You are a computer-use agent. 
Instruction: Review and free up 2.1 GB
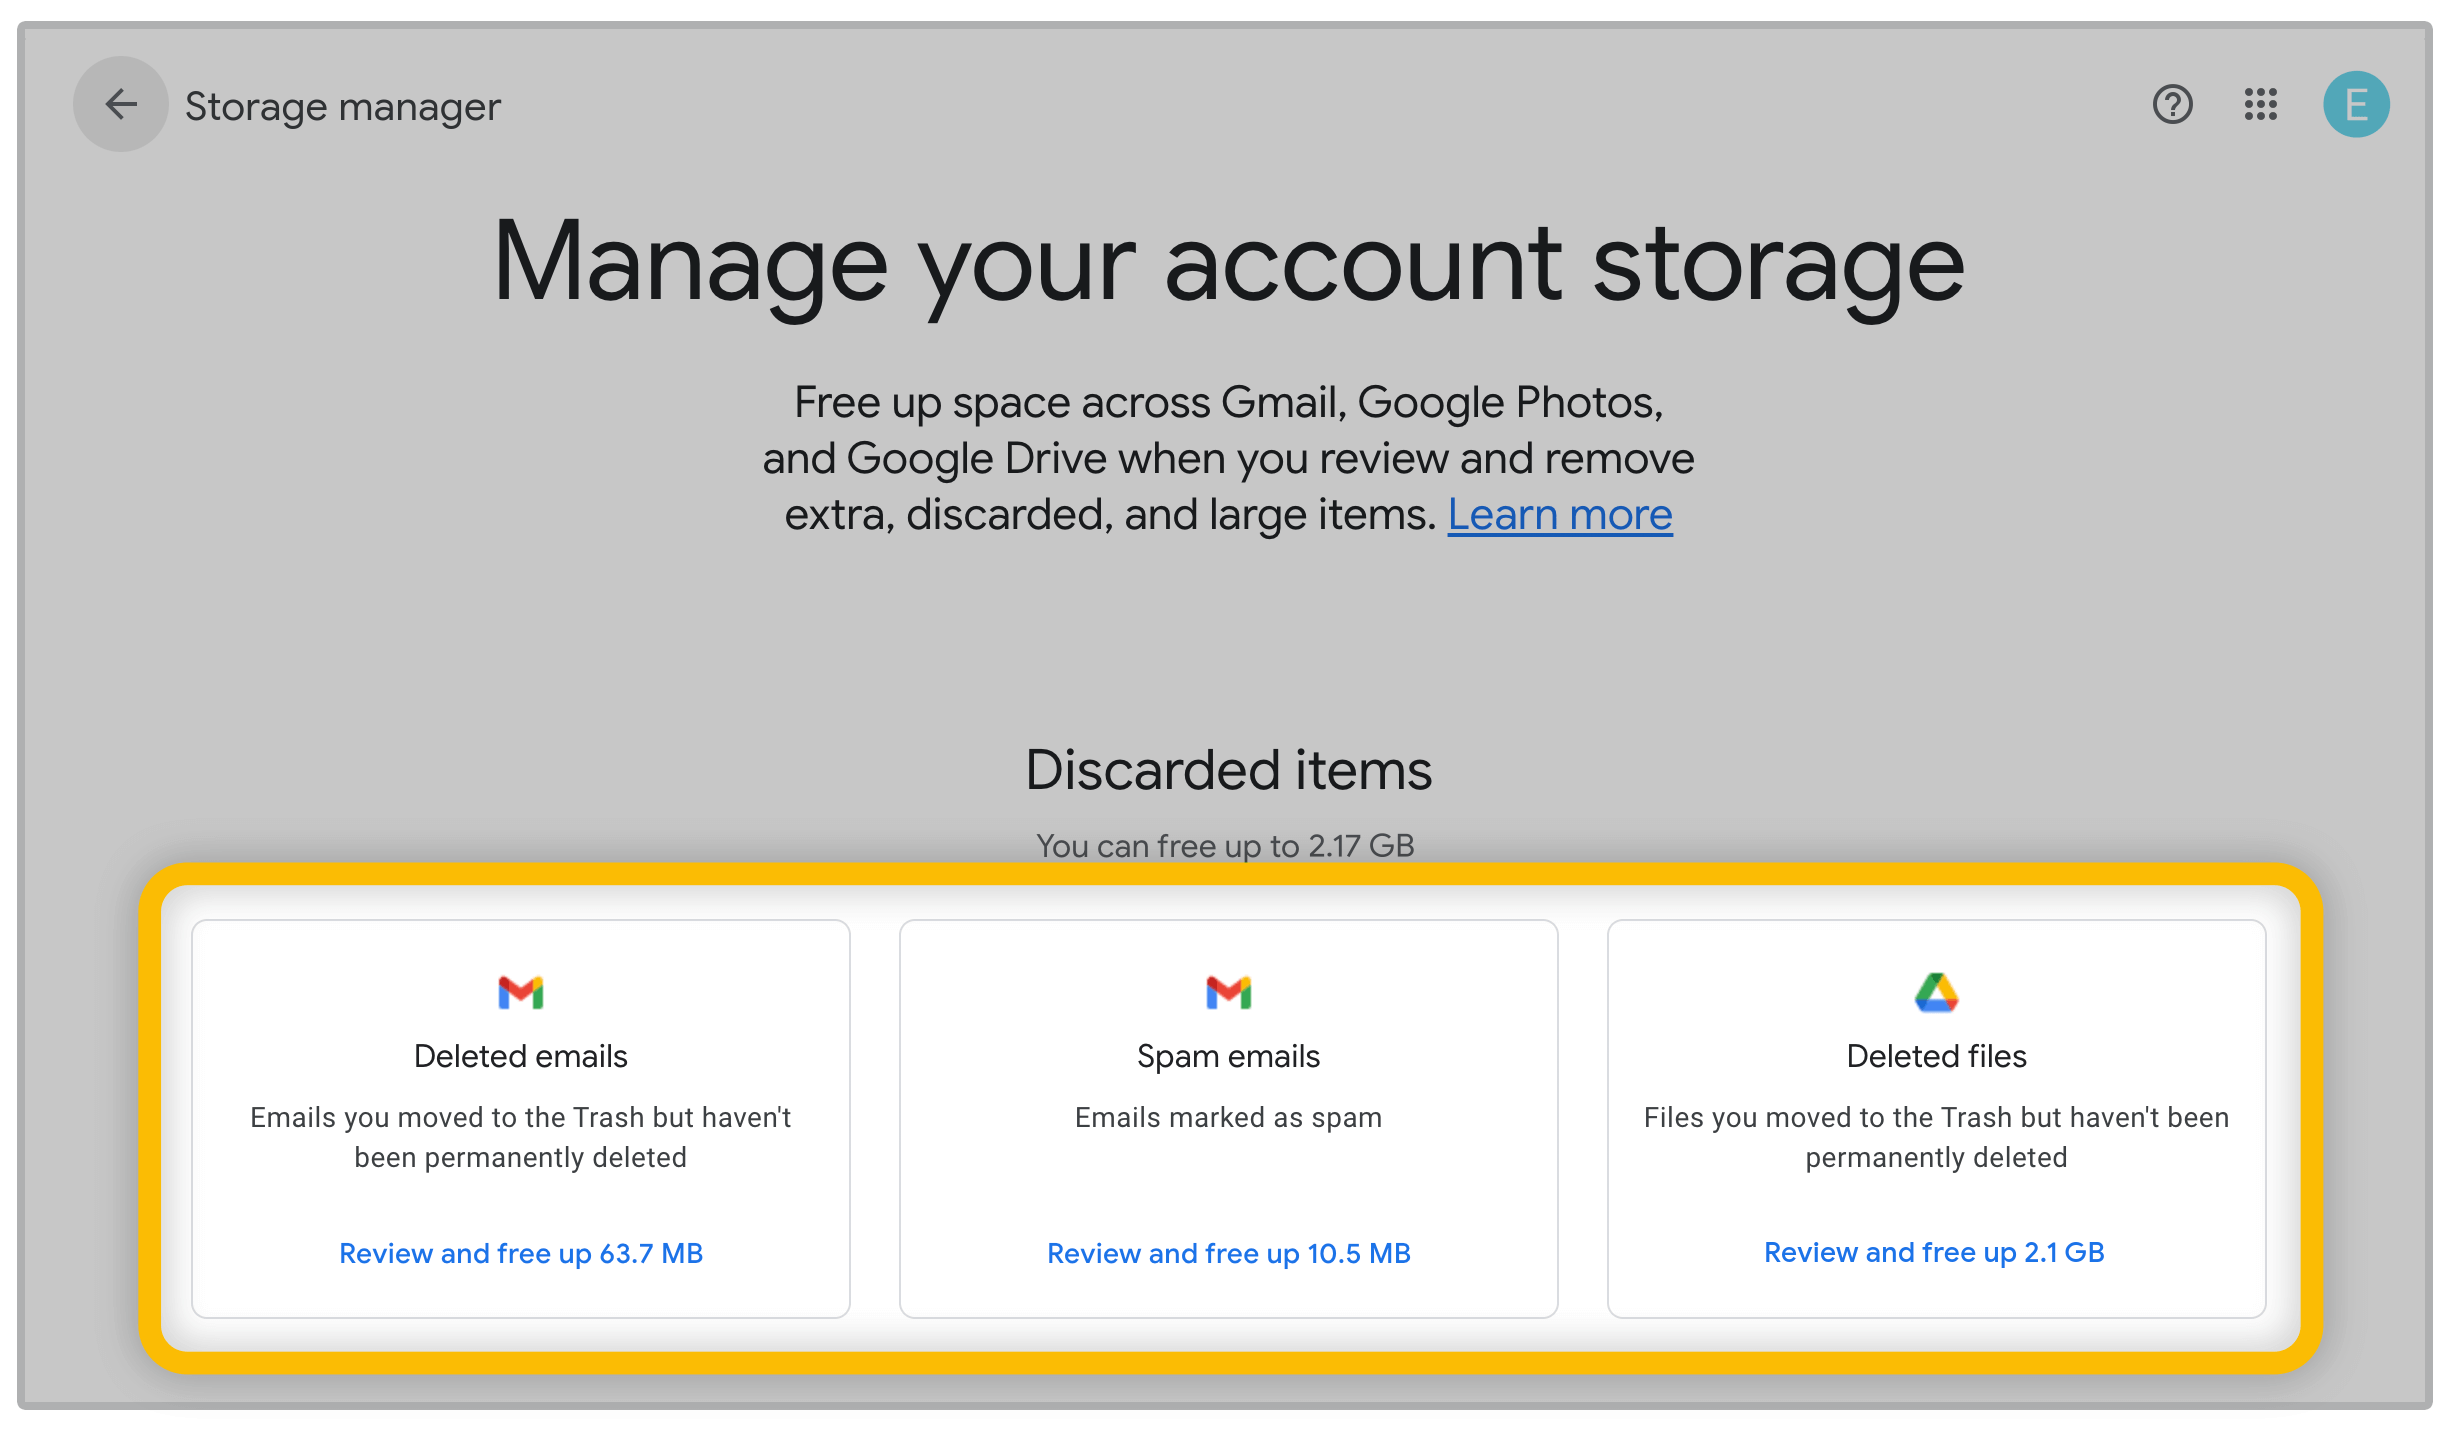point(1934,1252)
